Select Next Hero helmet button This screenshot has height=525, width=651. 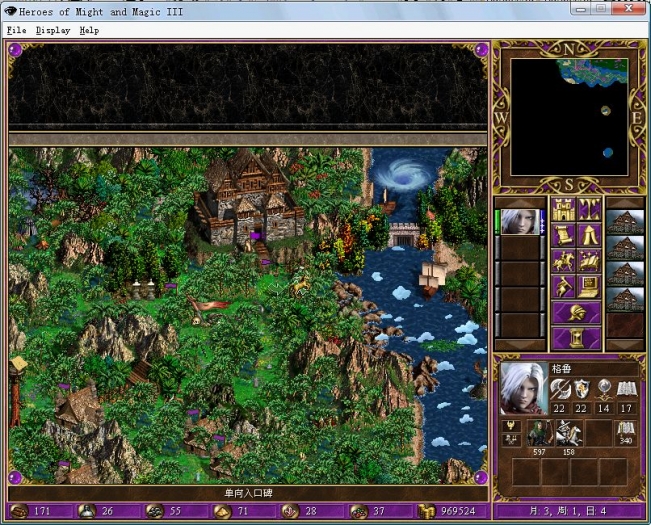(576, 313)
